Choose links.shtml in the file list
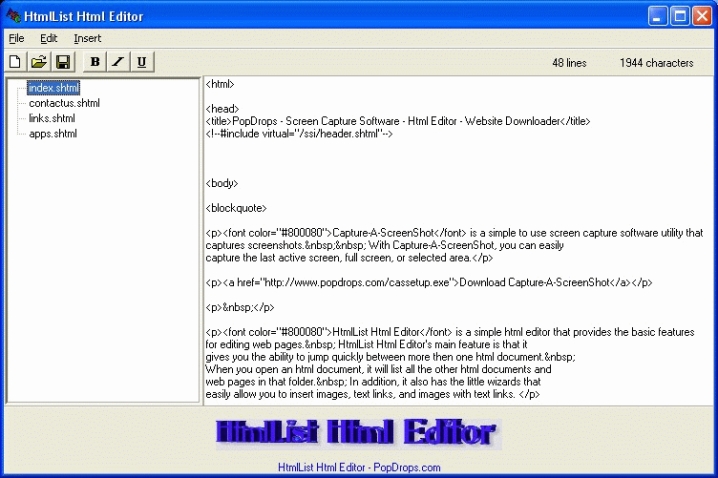 (52, 118)
